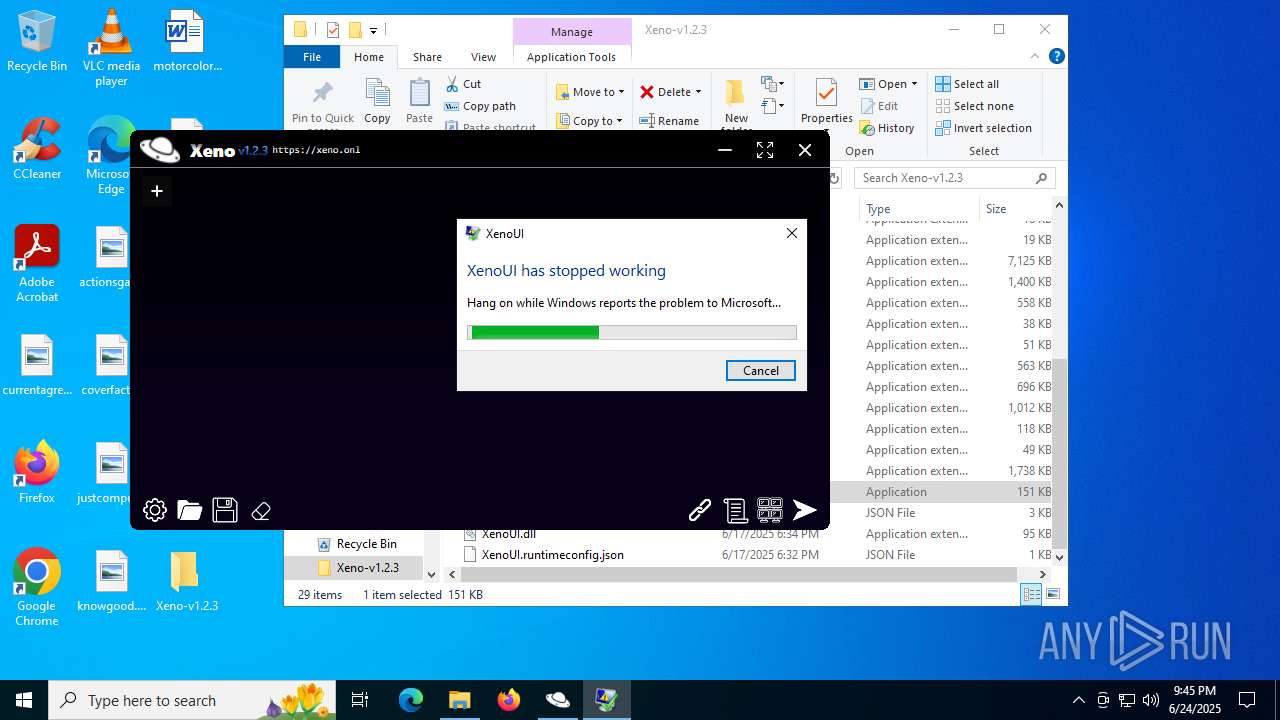Open Google Chrome desktop shortcut
This screenshot has height=720, width=1280.
point(37,588)
